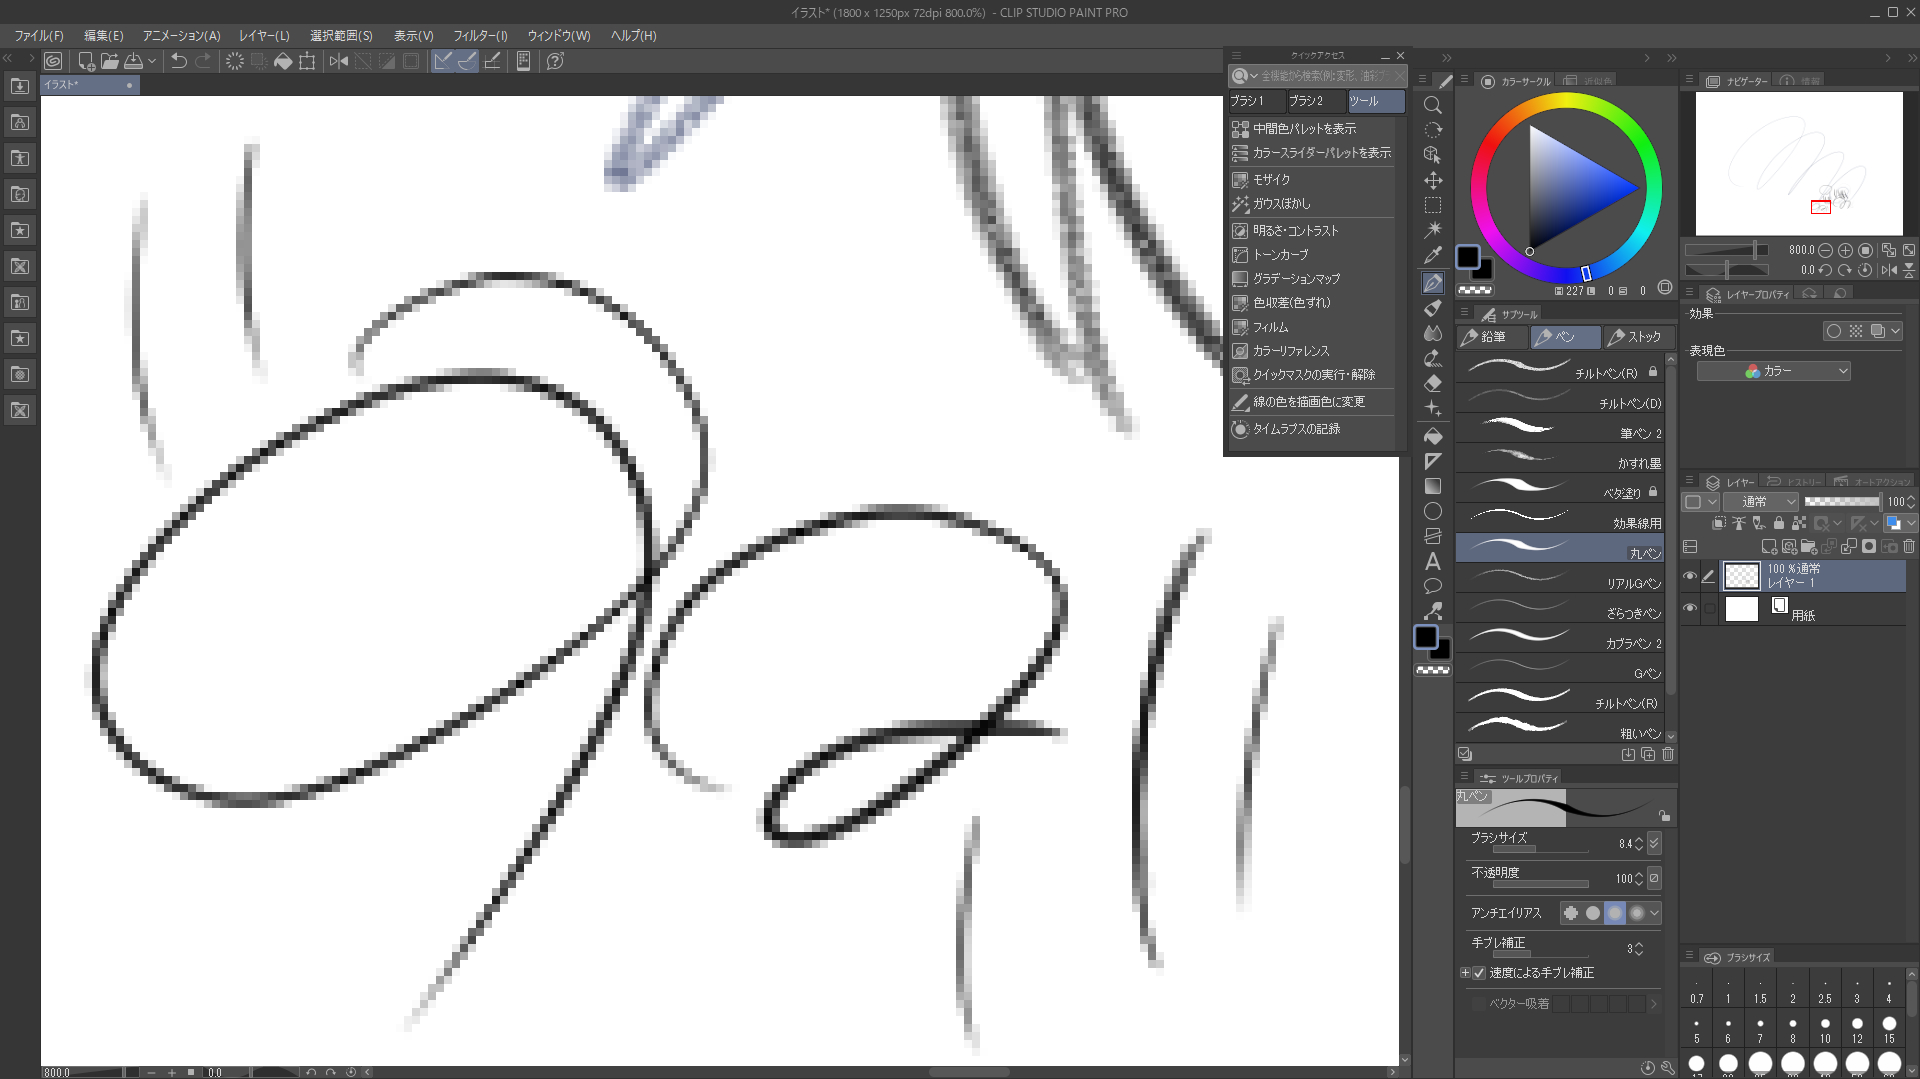Expand the anti-aliasing options dropdown
The height and width of the screenshot is (1079, 1920).
1654,913
